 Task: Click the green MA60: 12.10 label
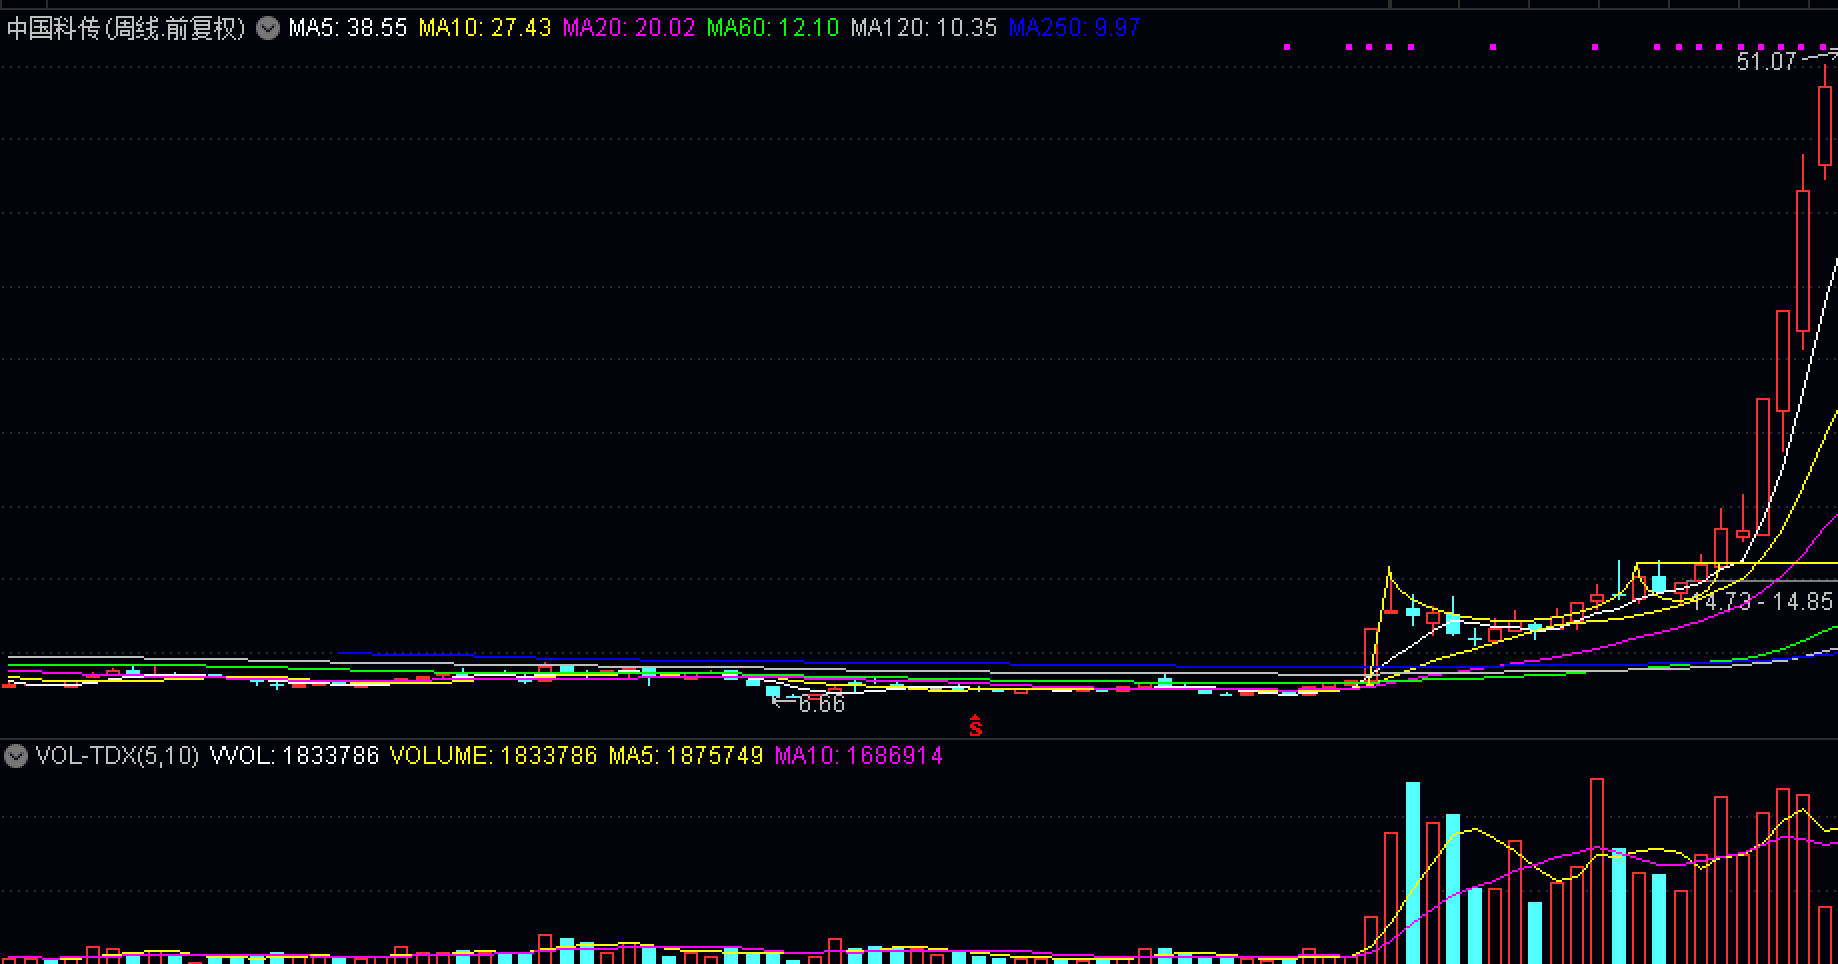[773, 28]
